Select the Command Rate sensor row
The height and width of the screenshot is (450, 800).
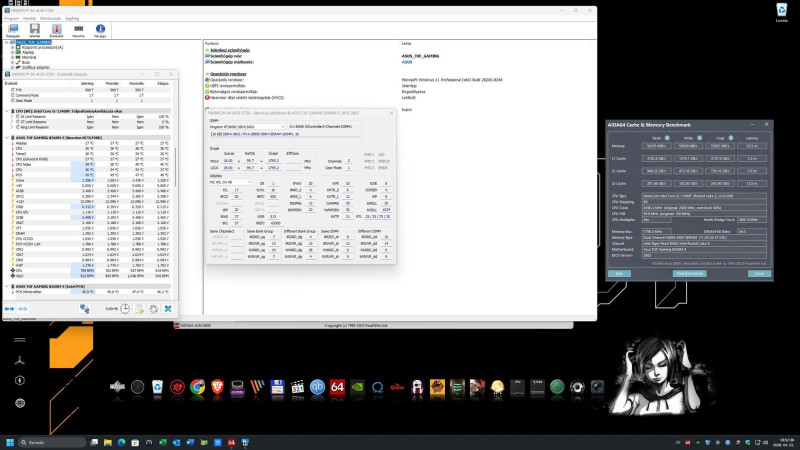pos(90,95)
